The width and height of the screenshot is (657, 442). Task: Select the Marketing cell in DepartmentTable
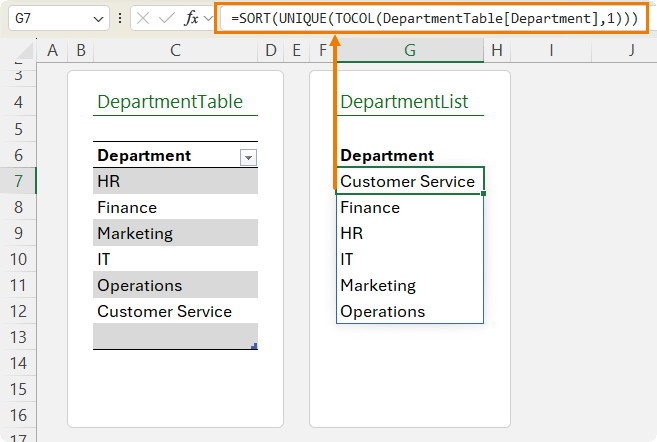click(175, 233)
